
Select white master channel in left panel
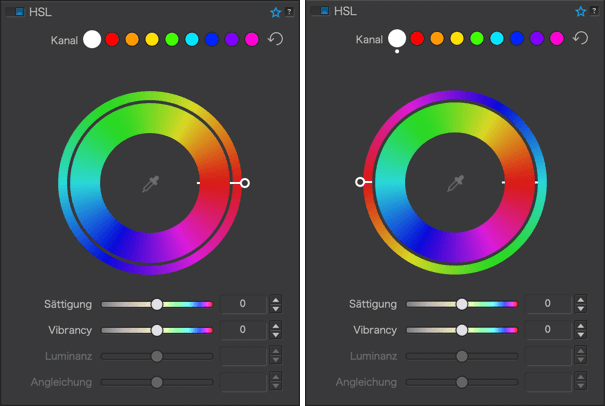point(92,39)
